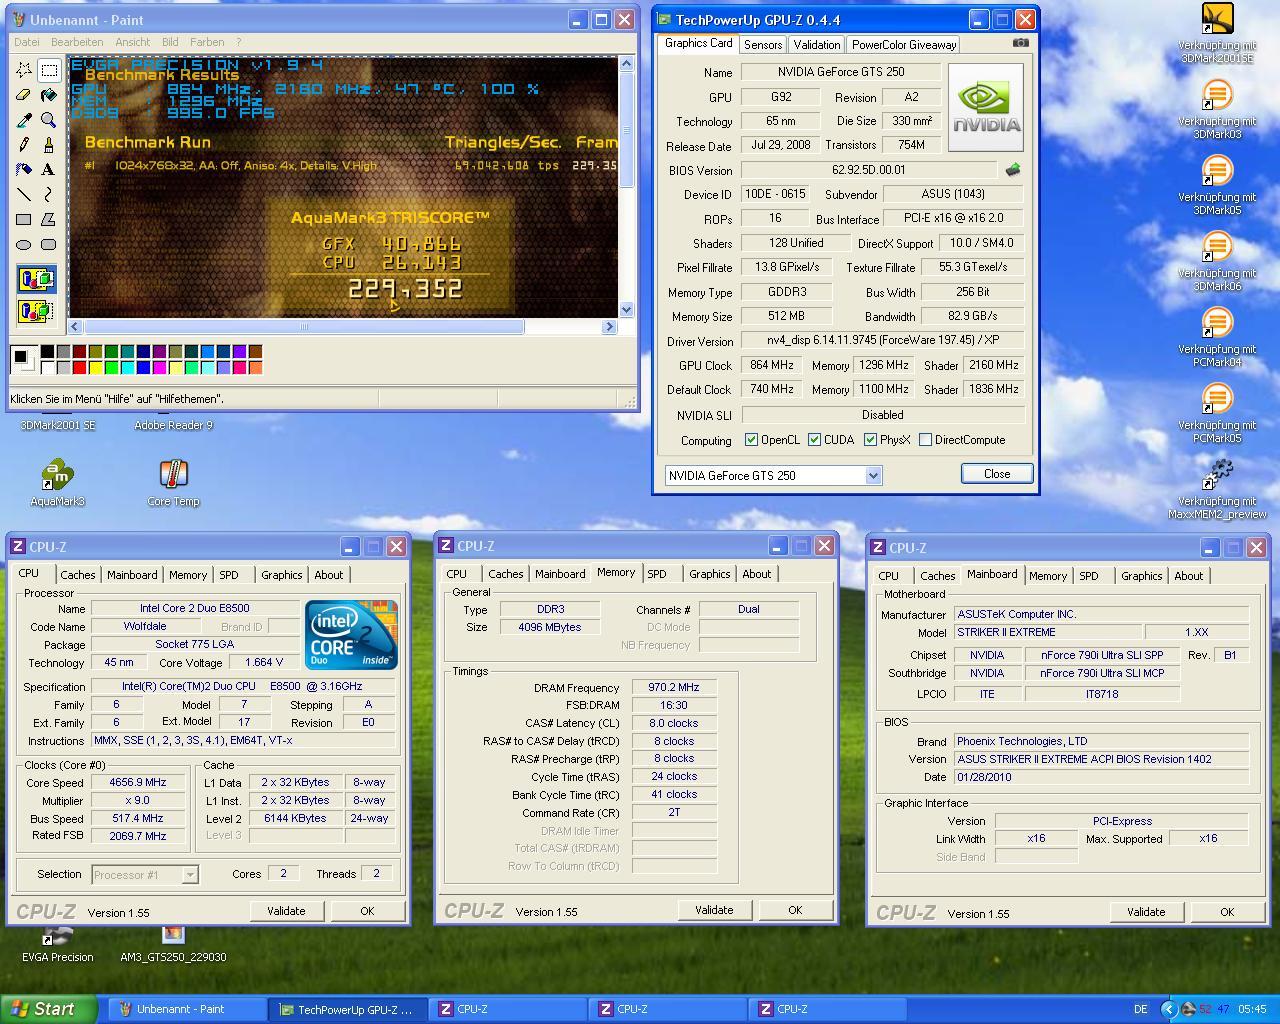Select the Pick Color eyedropper tool

pyautogui.click(x=24, y=120)
